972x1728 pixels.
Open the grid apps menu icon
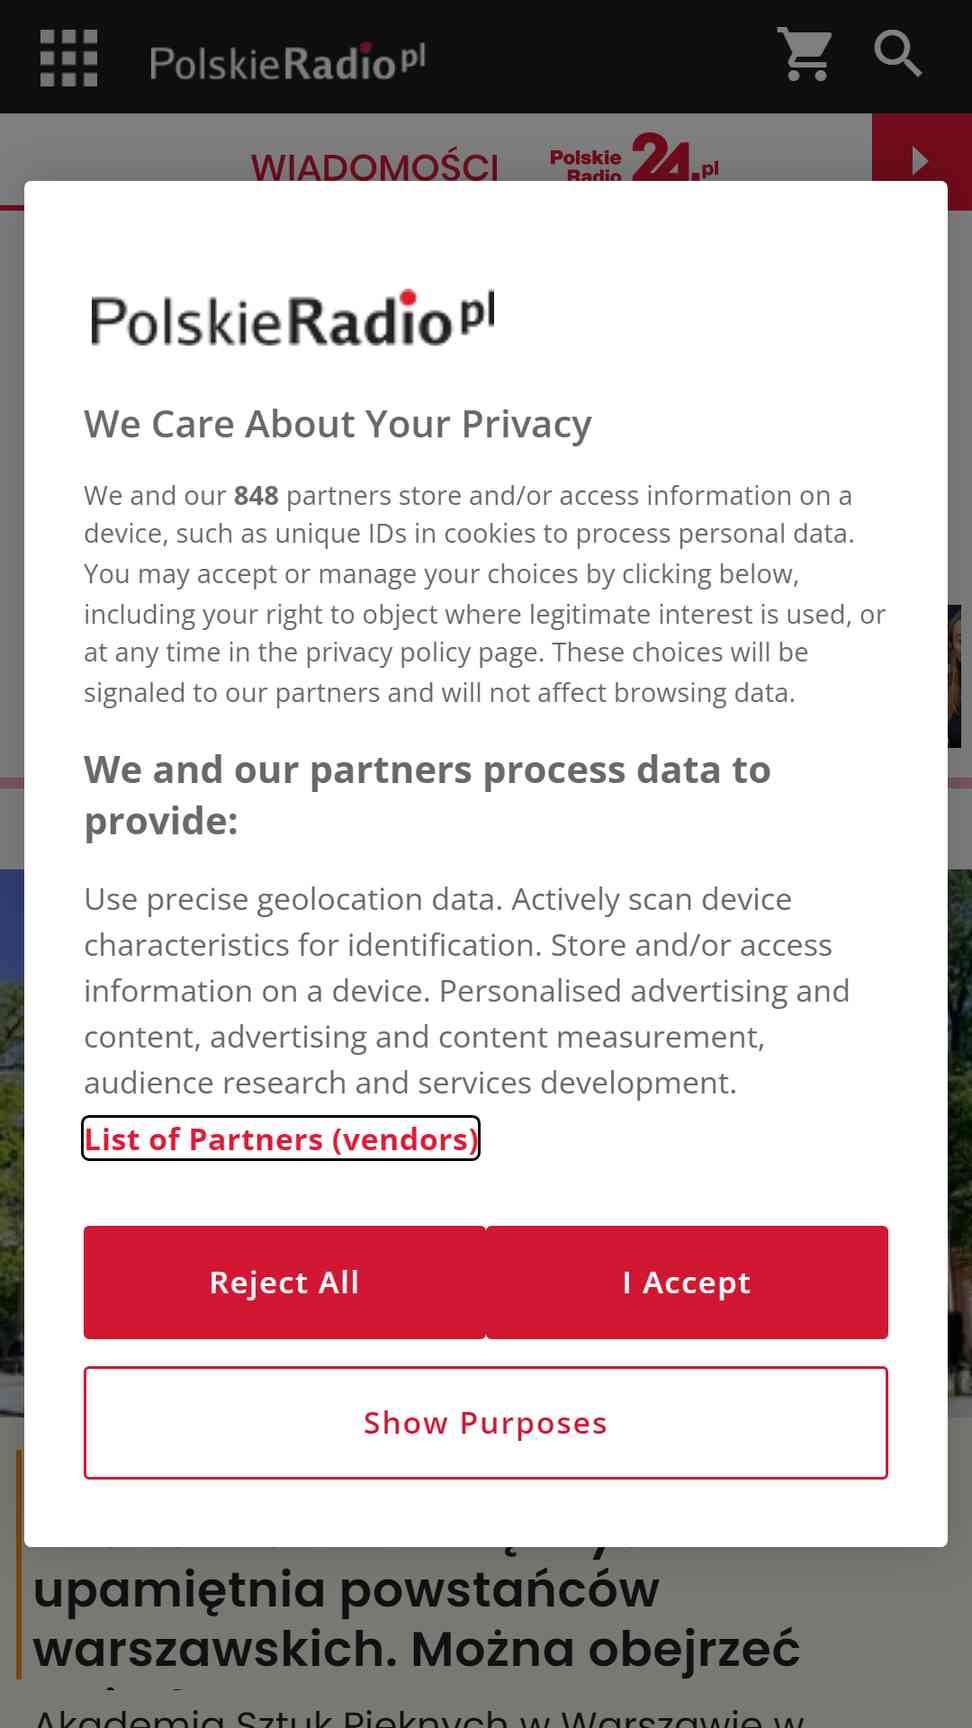pos(68,58)
